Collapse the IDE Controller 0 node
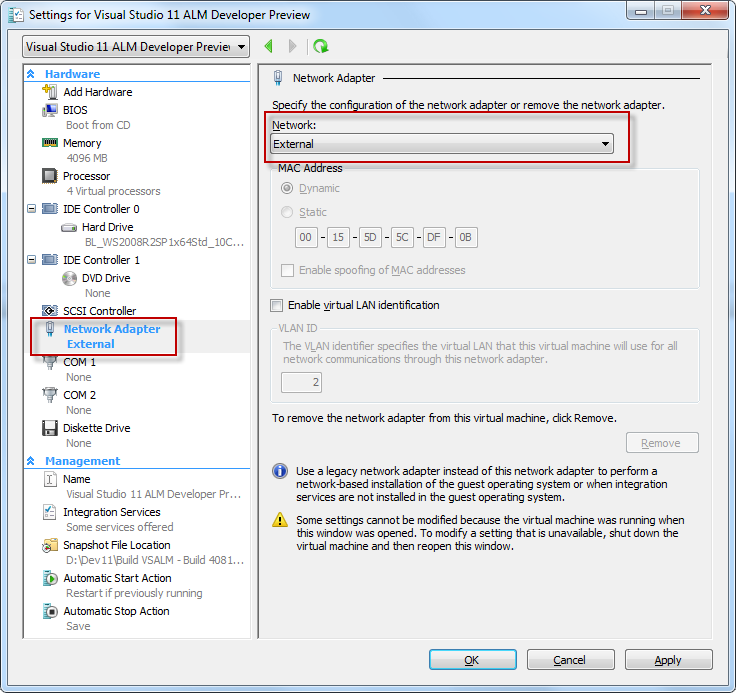The height and width of the screenshot is (693, 736). coord(31,208)
